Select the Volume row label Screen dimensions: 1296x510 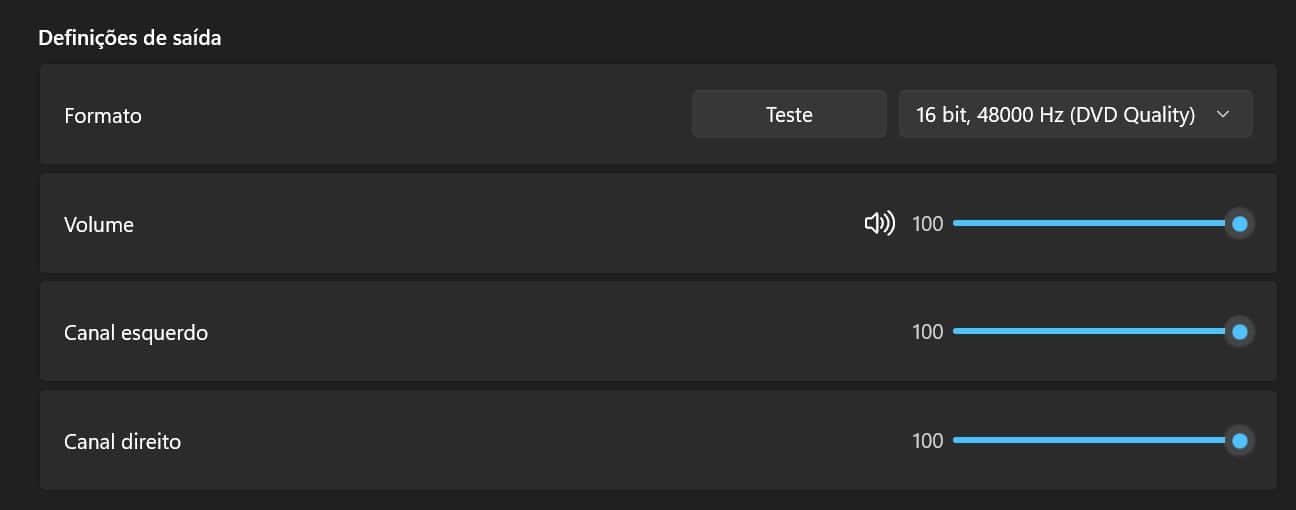(x=99, y=225)
